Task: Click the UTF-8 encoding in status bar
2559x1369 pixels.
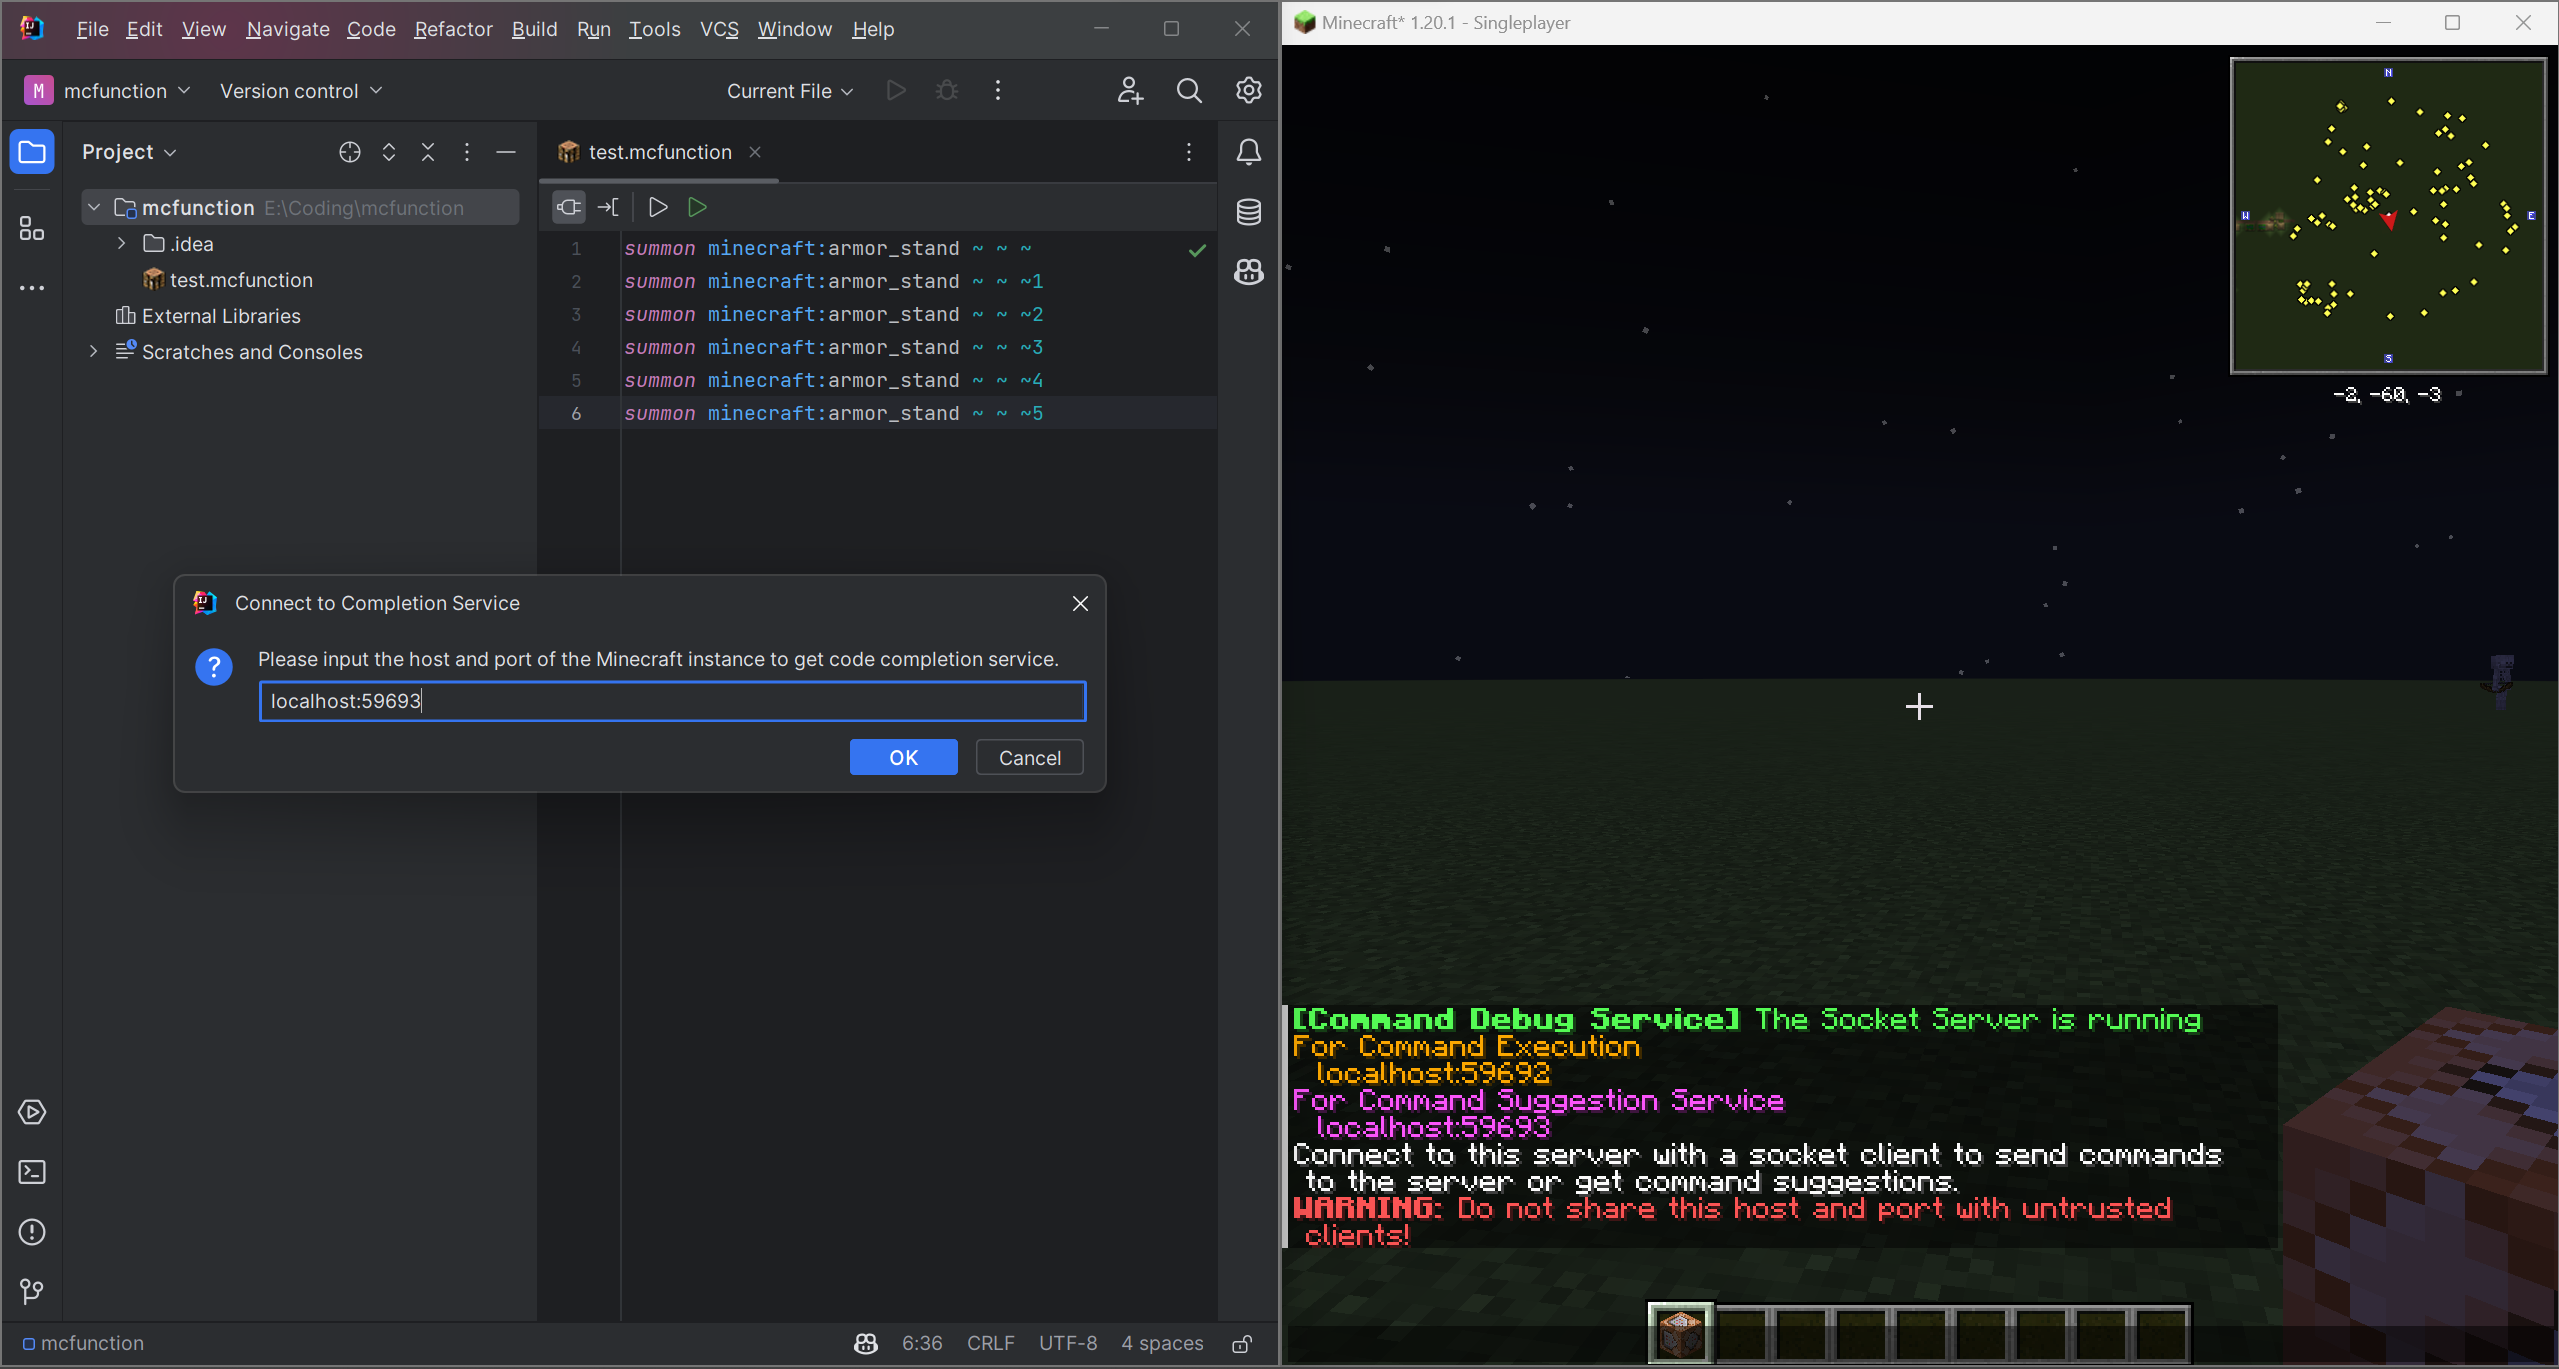Action: (1068, 1344)
